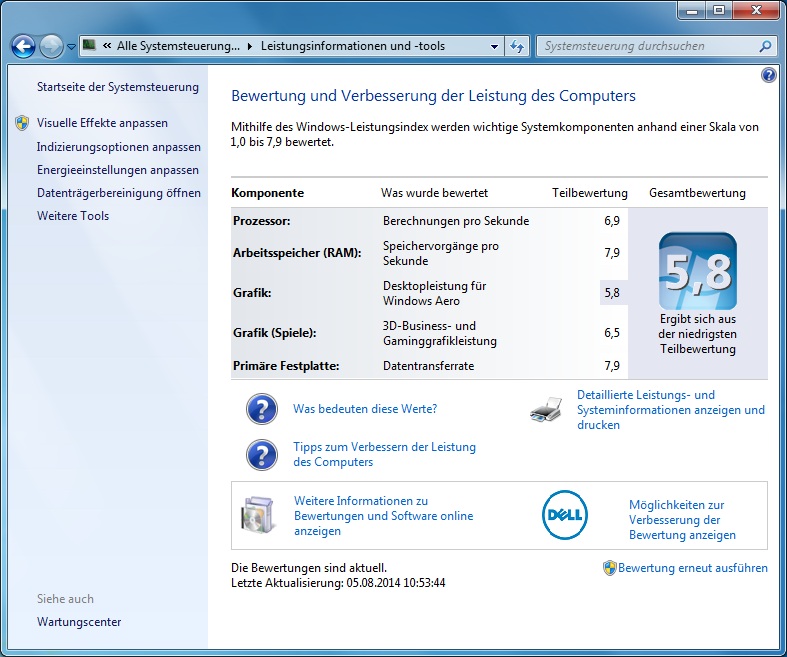Select the Grafik (Spiele) row label
Viewport: 787px width, 657px height.
point(275,333)
